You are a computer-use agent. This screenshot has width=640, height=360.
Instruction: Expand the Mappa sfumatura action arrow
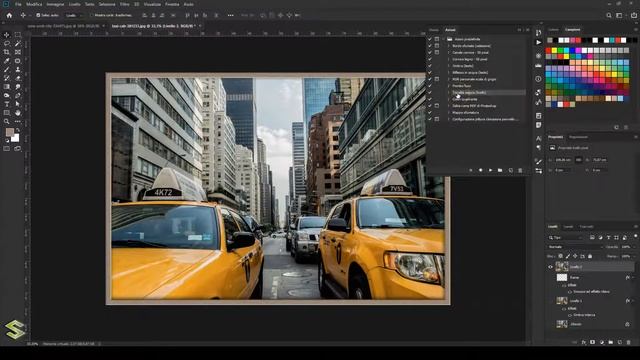tap(449, 112)
